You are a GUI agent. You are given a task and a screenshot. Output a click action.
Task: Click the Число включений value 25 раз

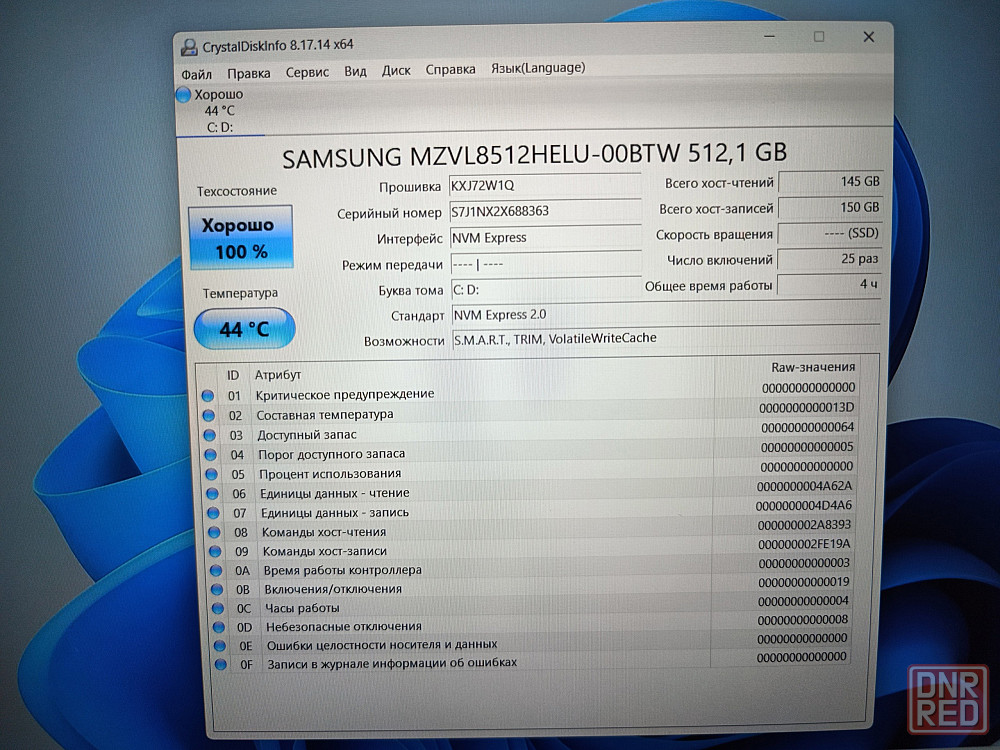pyautogui.click(x=829, y=259)
